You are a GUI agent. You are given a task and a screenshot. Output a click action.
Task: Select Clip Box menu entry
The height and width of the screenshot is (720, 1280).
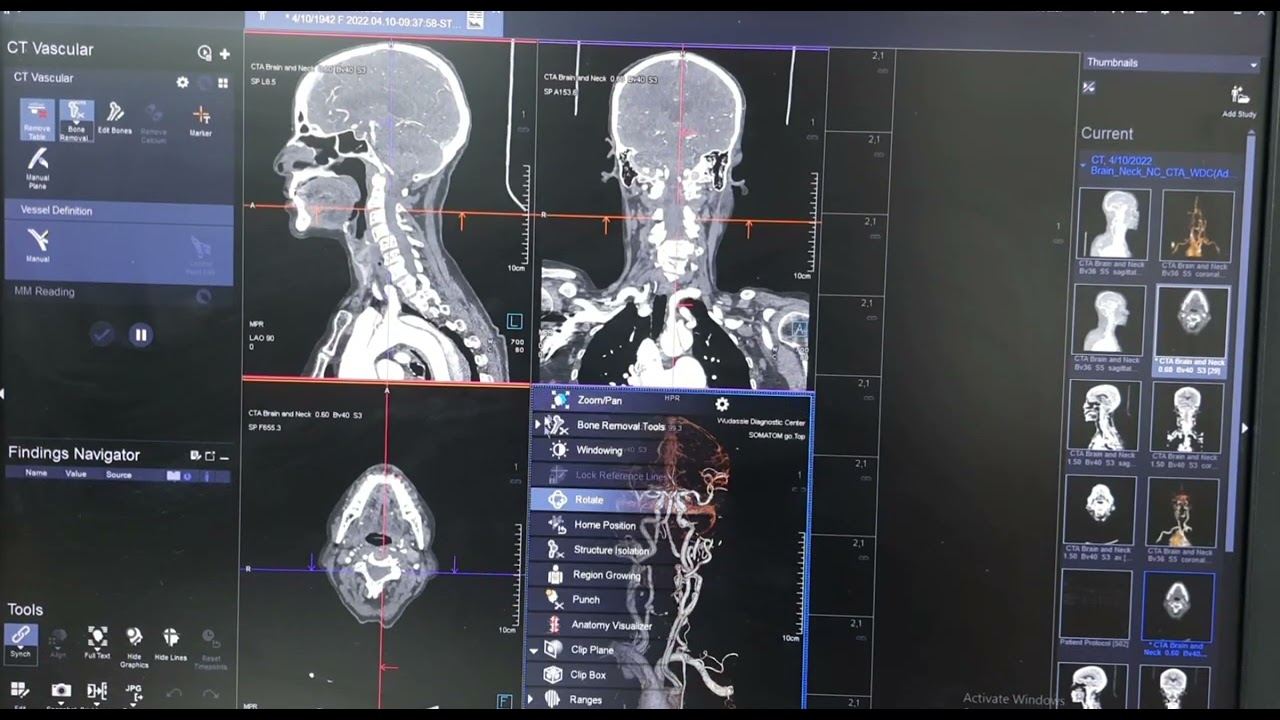tap(588, 675)
